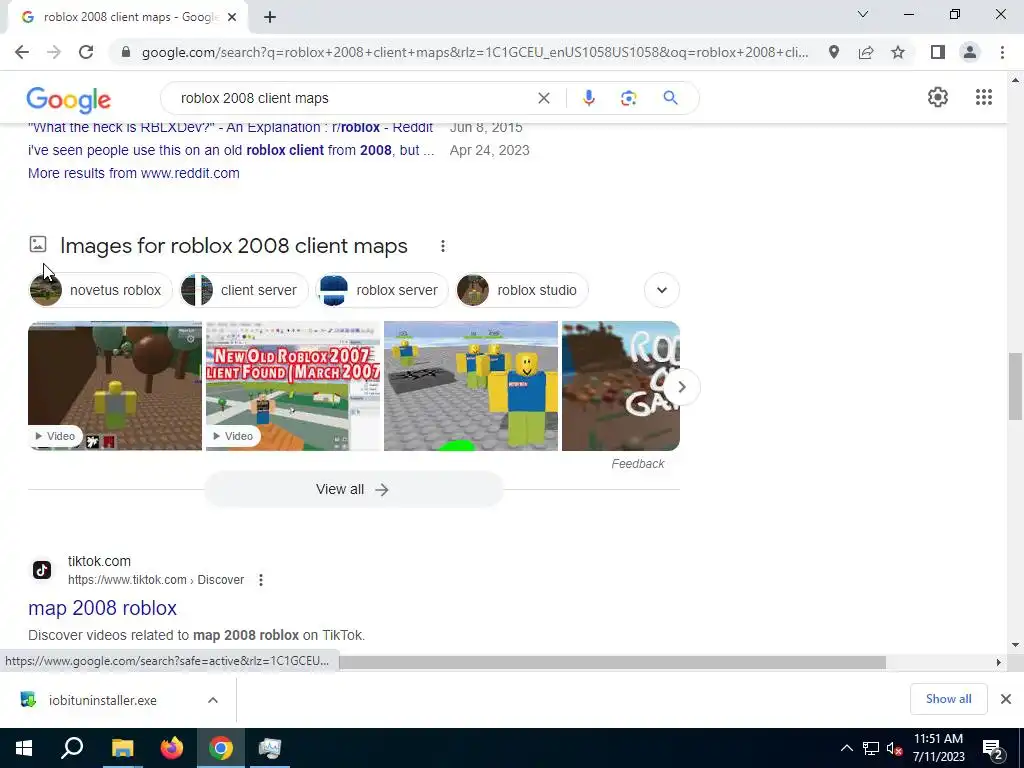1024x768 pixels.
Task: Filter images by roblox studio
Action: (x=522, y=290)
